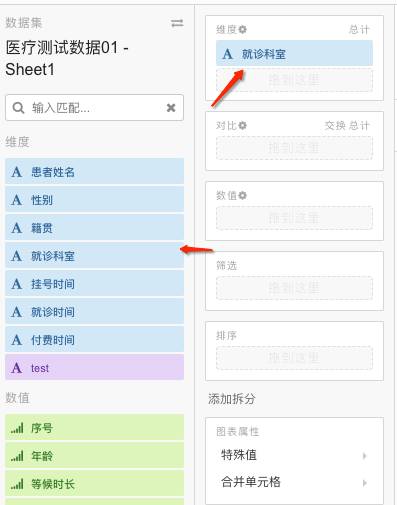
Task: Click the 序号 numeric bar icon
Action: tap(17, 428)
